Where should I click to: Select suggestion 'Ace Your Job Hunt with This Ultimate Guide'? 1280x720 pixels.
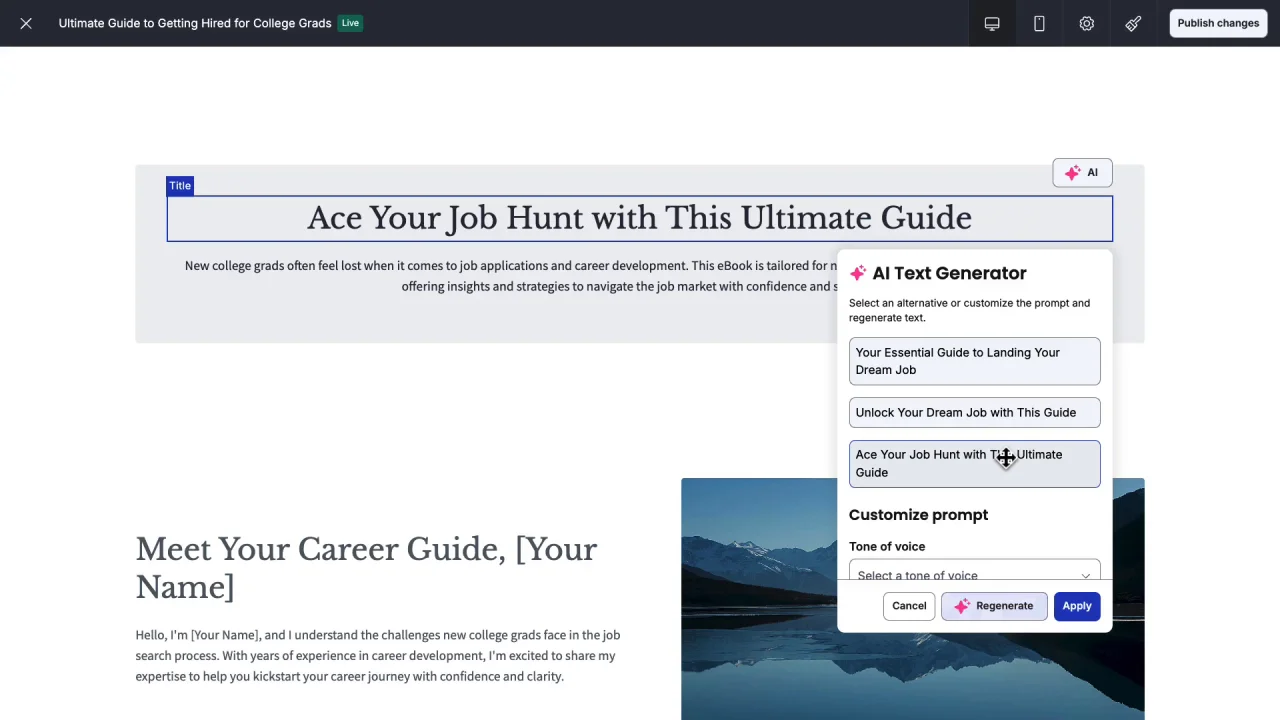pos(974,463)
